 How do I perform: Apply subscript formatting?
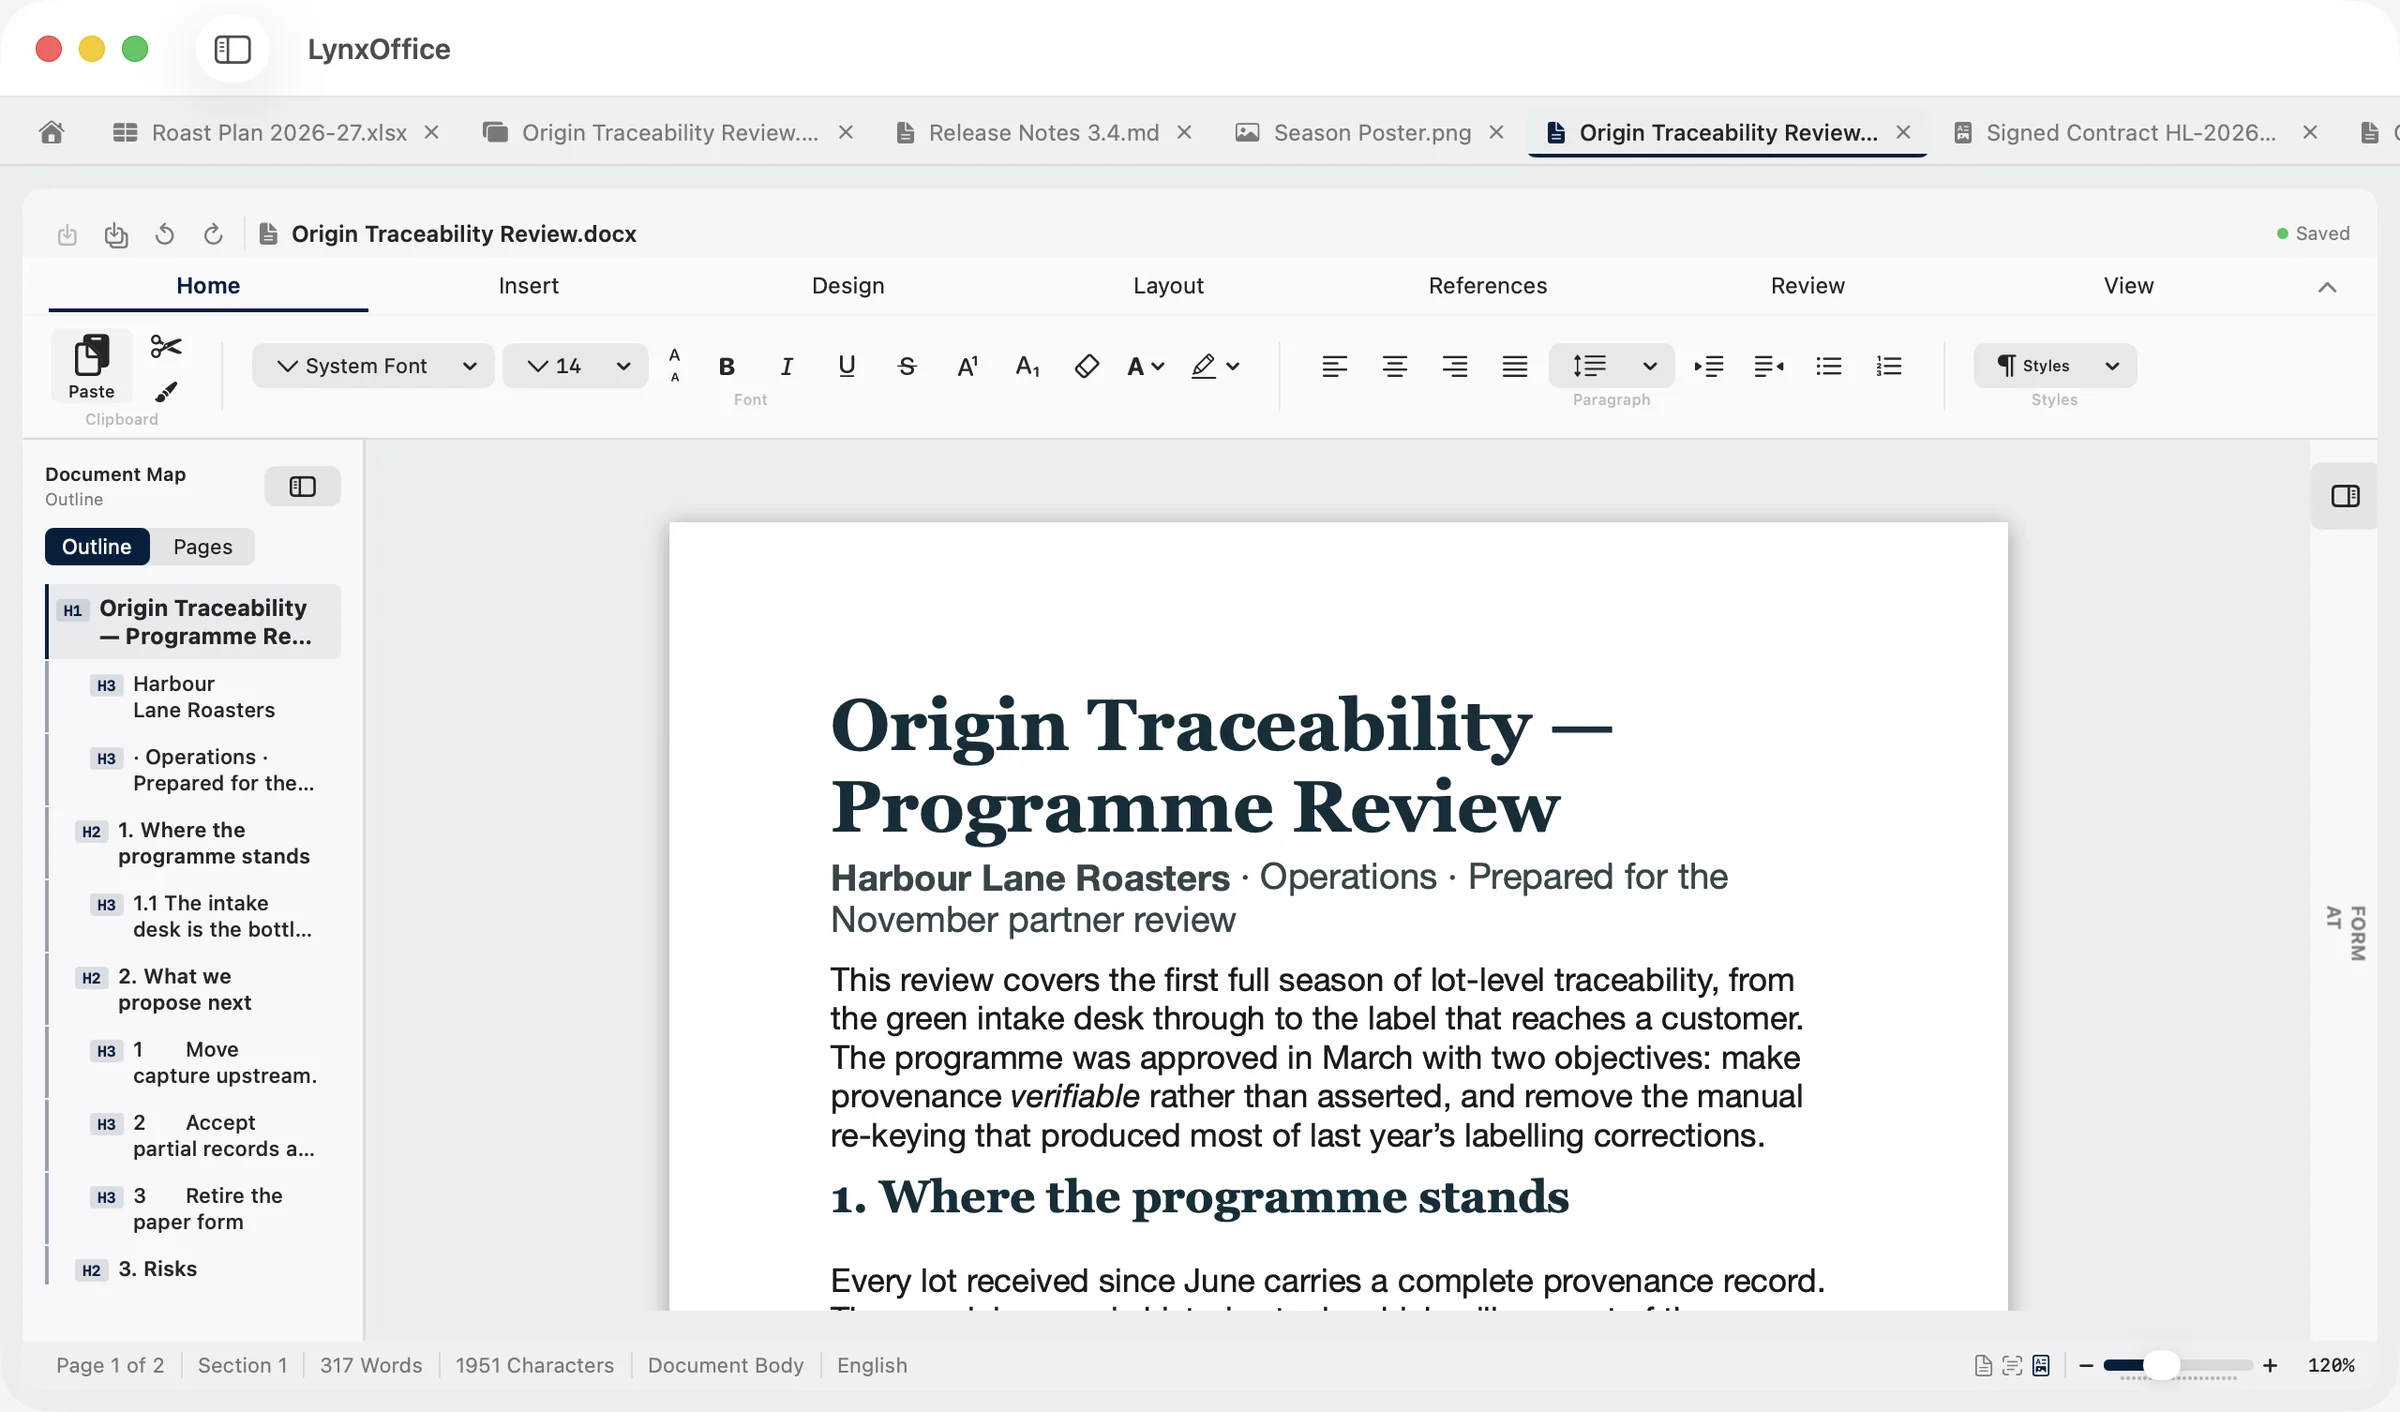1027,366
